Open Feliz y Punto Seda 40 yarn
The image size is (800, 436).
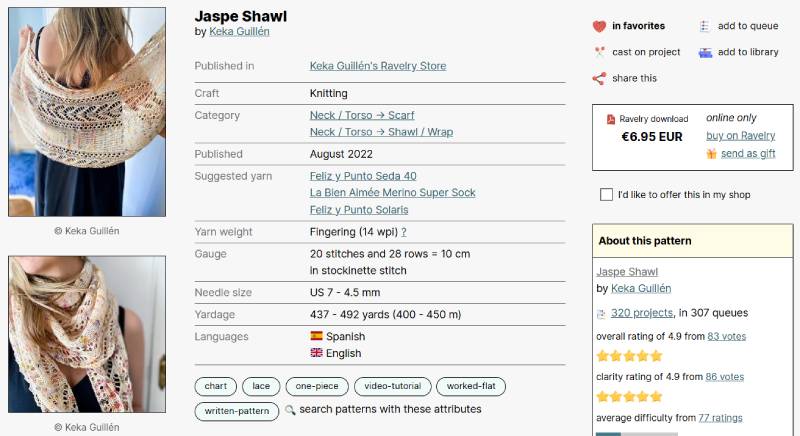[363, 176]
